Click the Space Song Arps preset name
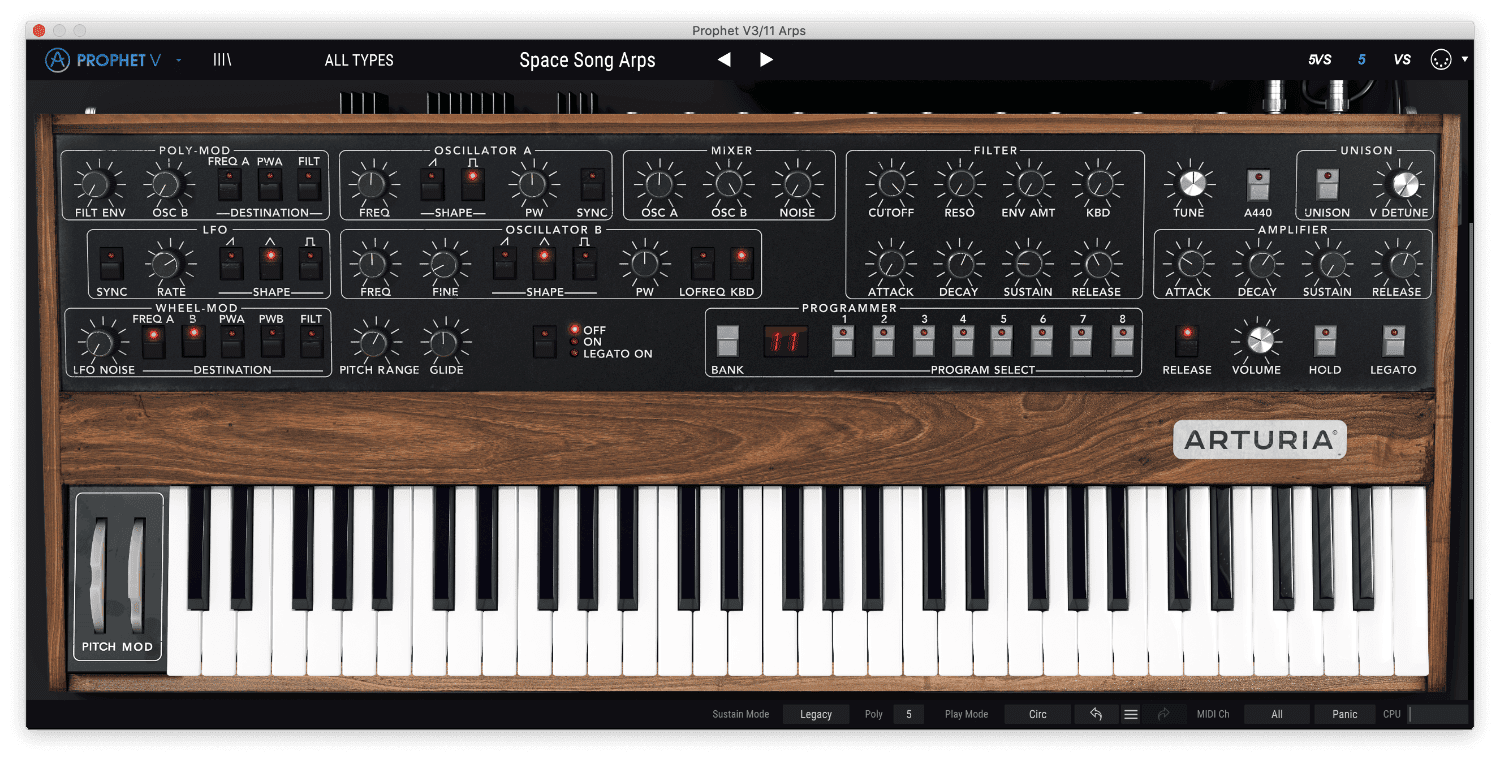The height and width of the screenshot is (760, 1500). [x=587, y=60]
